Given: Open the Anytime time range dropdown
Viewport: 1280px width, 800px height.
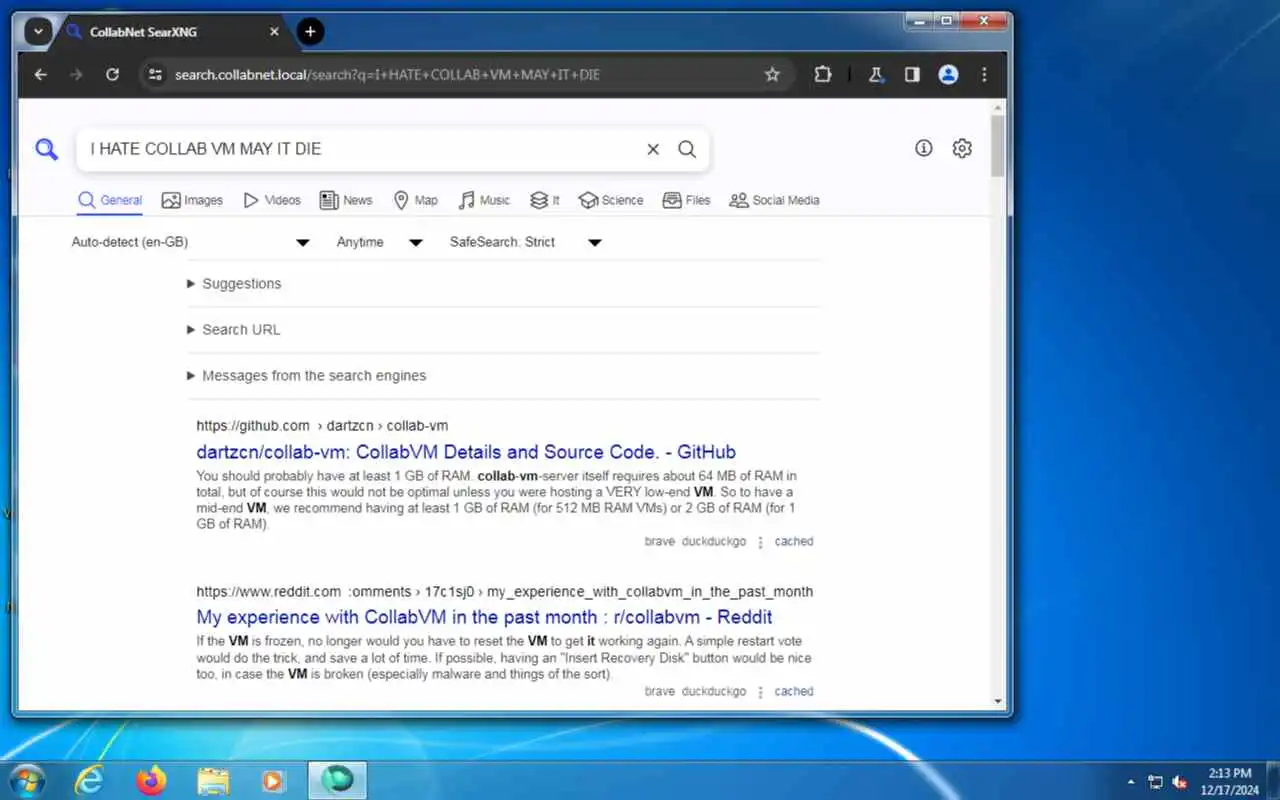Looking at the screenshot, I should (x=380, y=242).
